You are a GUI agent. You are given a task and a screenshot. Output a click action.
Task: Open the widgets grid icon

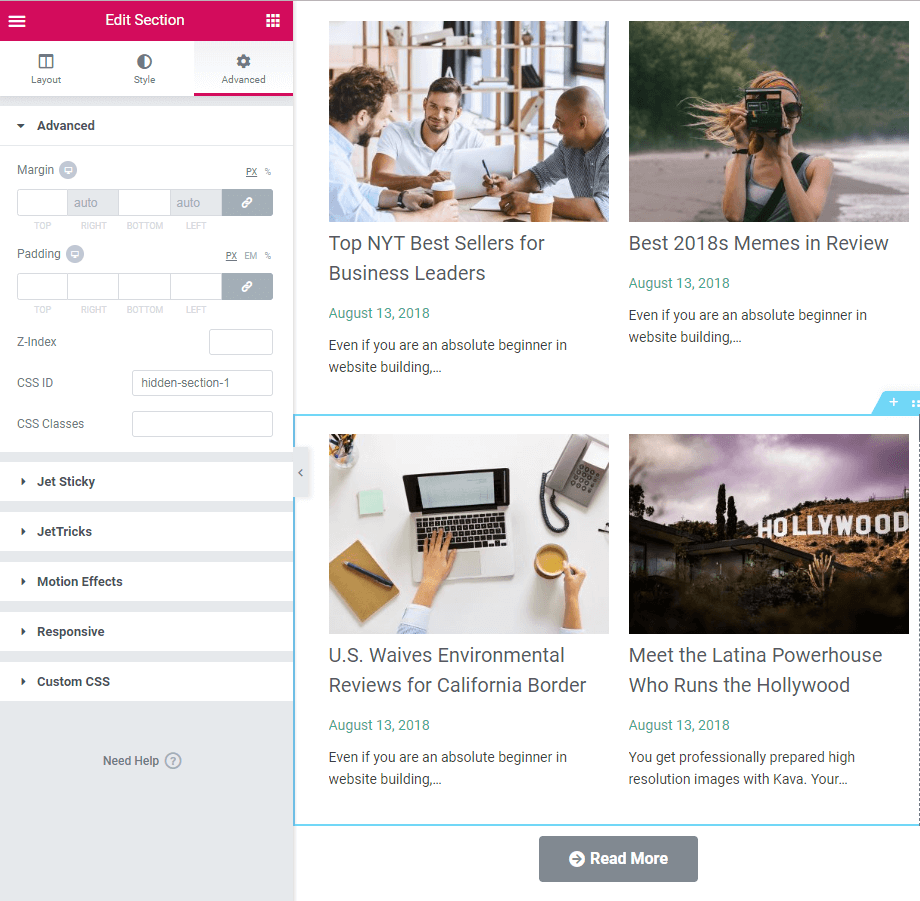click(x=273, y=21)
